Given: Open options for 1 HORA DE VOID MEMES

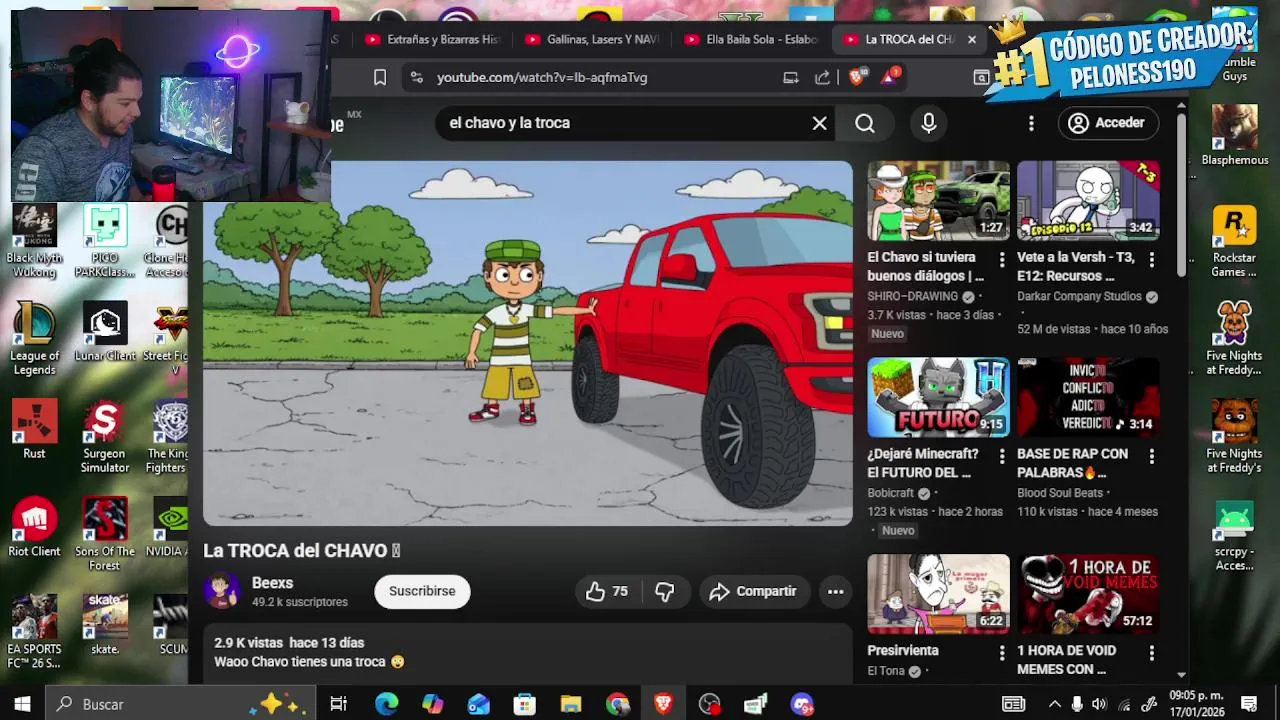Looking at the screenshot, I should pyautogui.click(x=1152, y=653).
